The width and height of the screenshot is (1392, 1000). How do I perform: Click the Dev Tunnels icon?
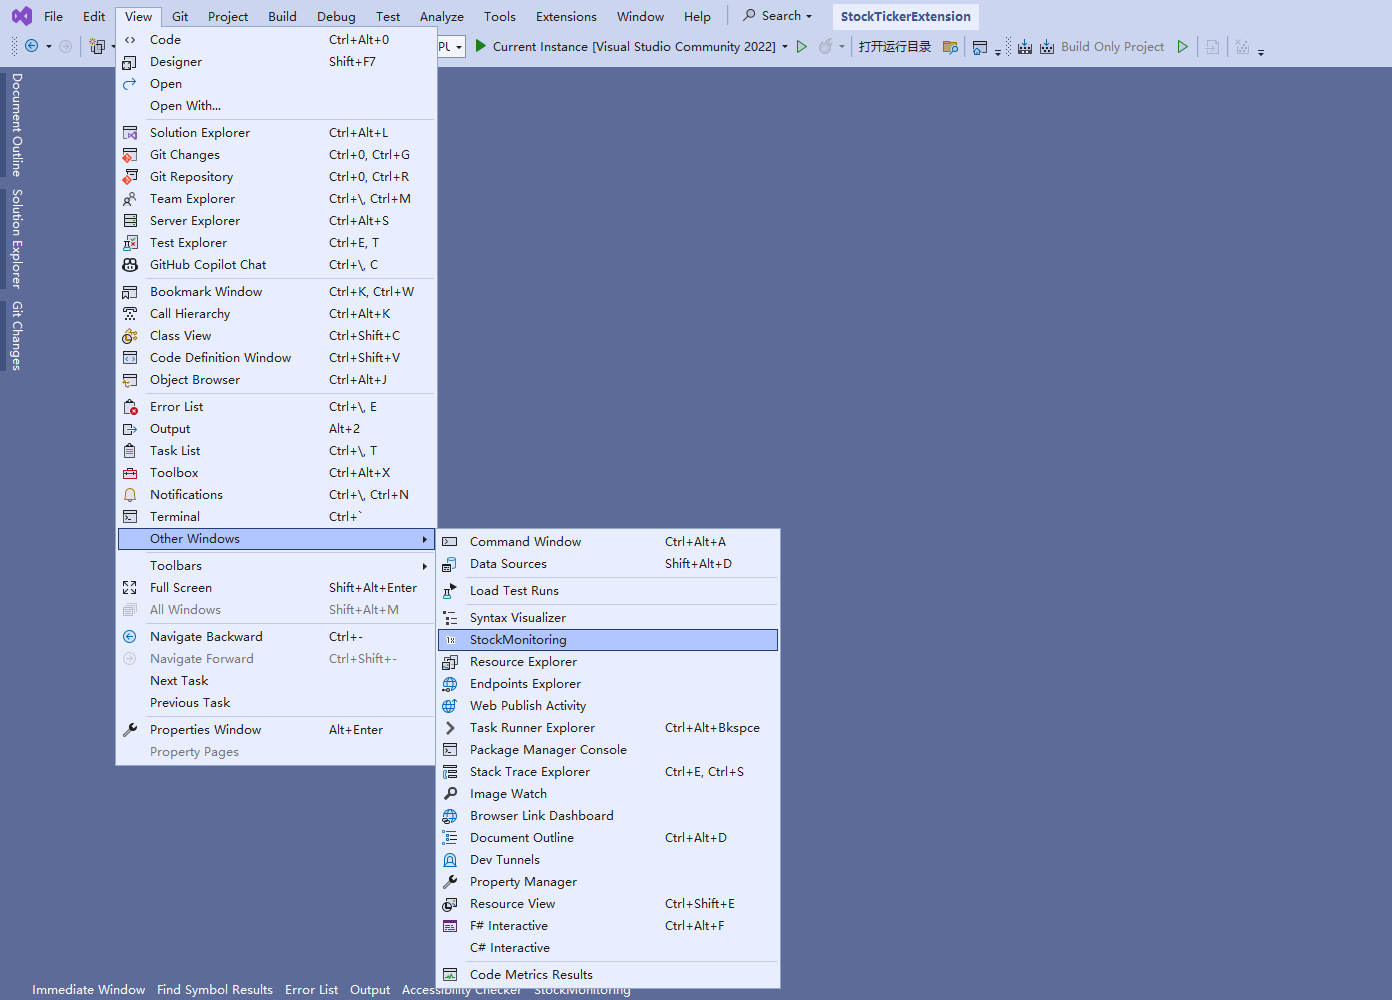(450, 860)
